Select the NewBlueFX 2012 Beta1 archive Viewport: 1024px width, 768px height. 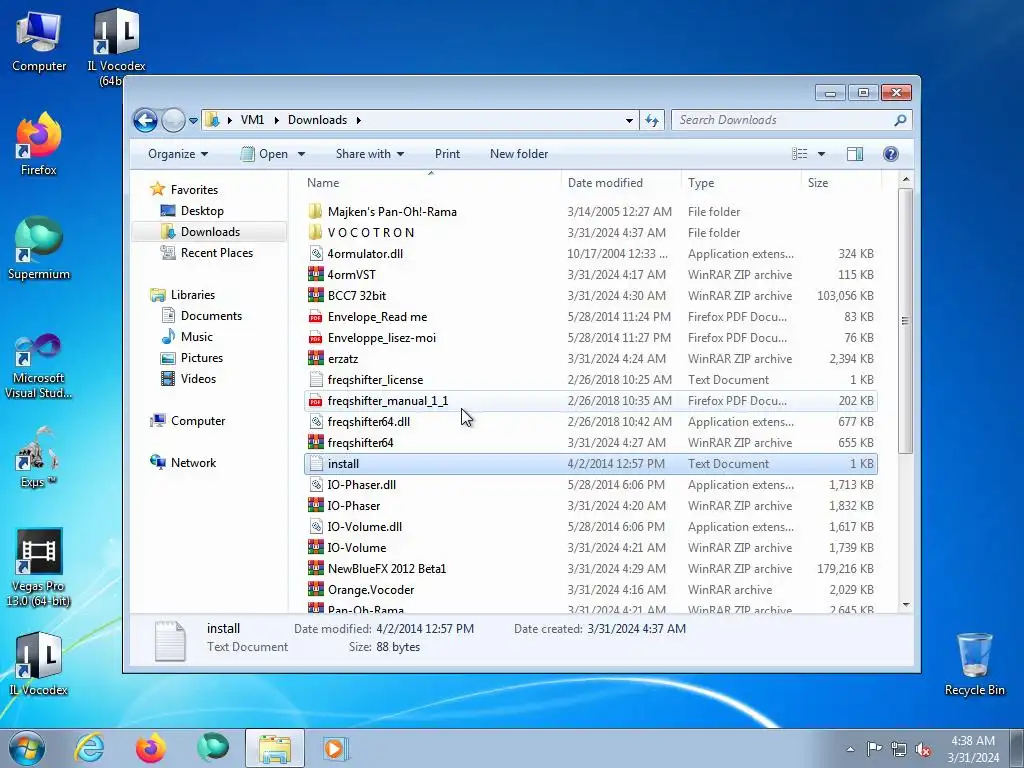[x=590, y=569]
